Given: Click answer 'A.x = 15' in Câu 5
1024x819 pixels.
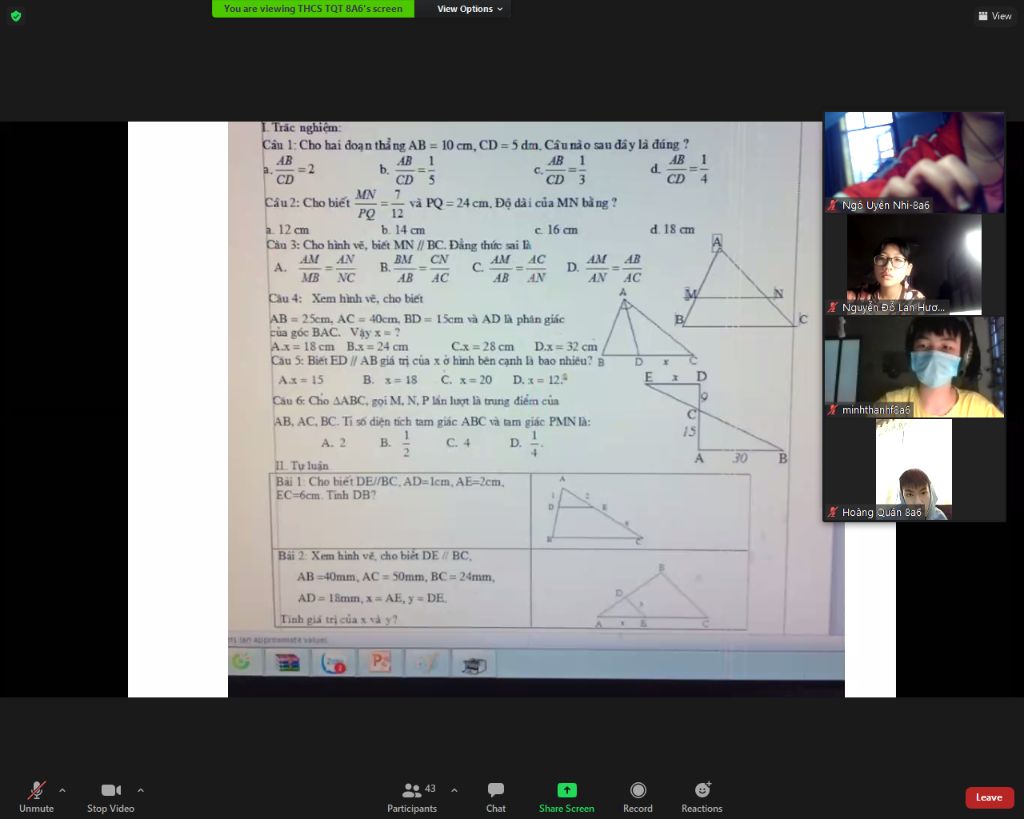Looking at the screenshot, I should coord(301,380).
